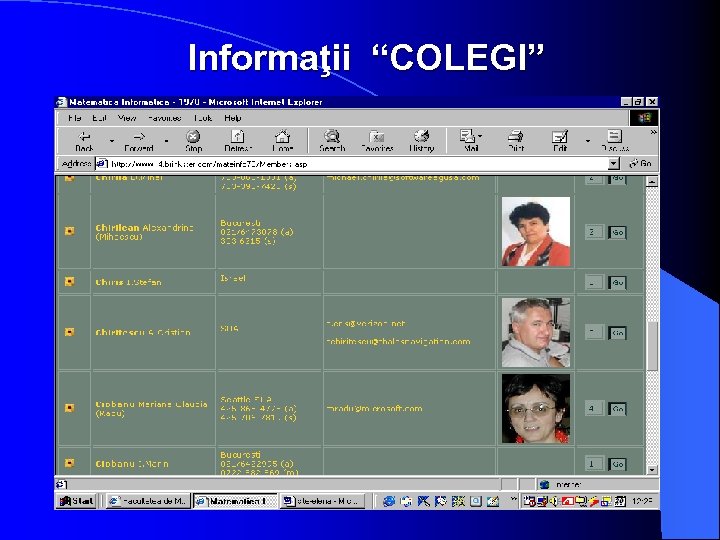Open the photo in the Ciobanu Mariana Claudia row

(536, 408)
